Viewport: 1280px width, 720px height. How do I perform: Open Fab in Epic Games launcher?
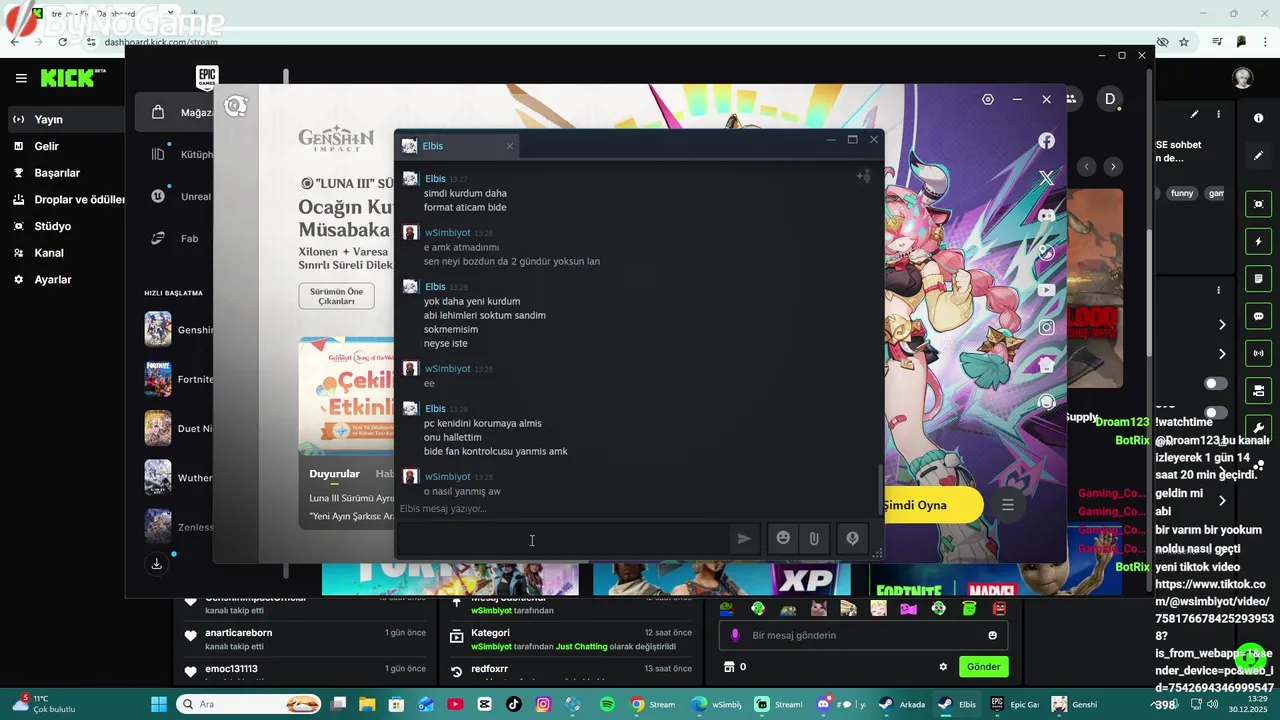coord(175,239)
